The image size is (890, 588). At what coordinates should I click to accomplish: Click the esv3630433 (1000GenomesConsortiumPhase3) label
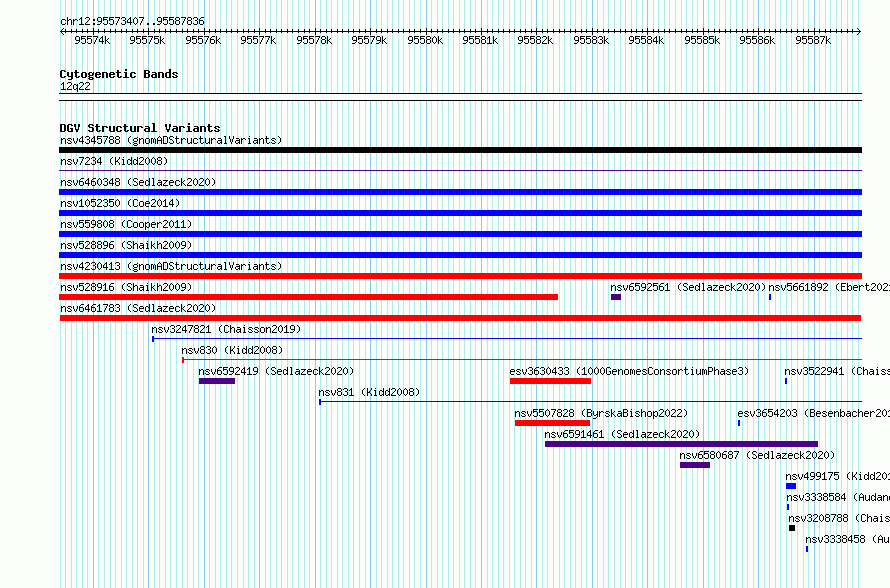tap(629, 371)
